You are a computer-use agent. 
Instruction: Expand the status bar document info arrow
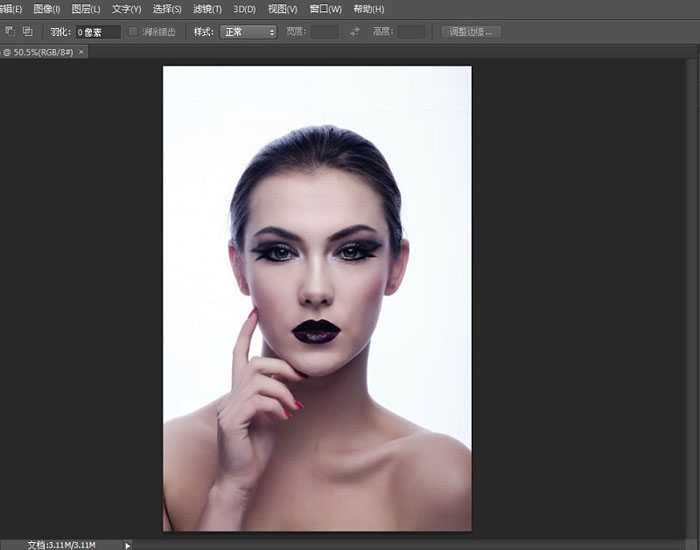127,545
